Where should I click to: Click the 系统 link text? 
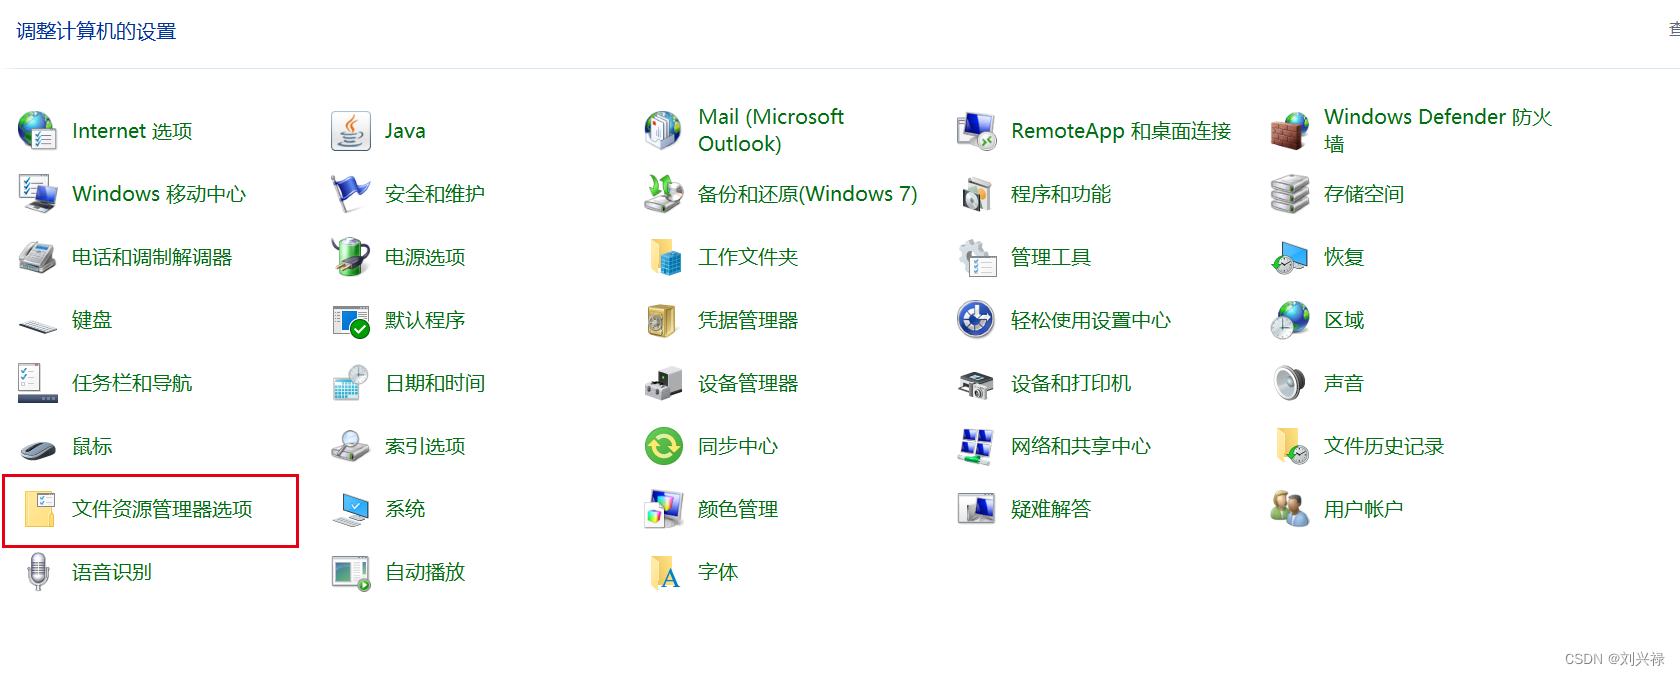405,509
